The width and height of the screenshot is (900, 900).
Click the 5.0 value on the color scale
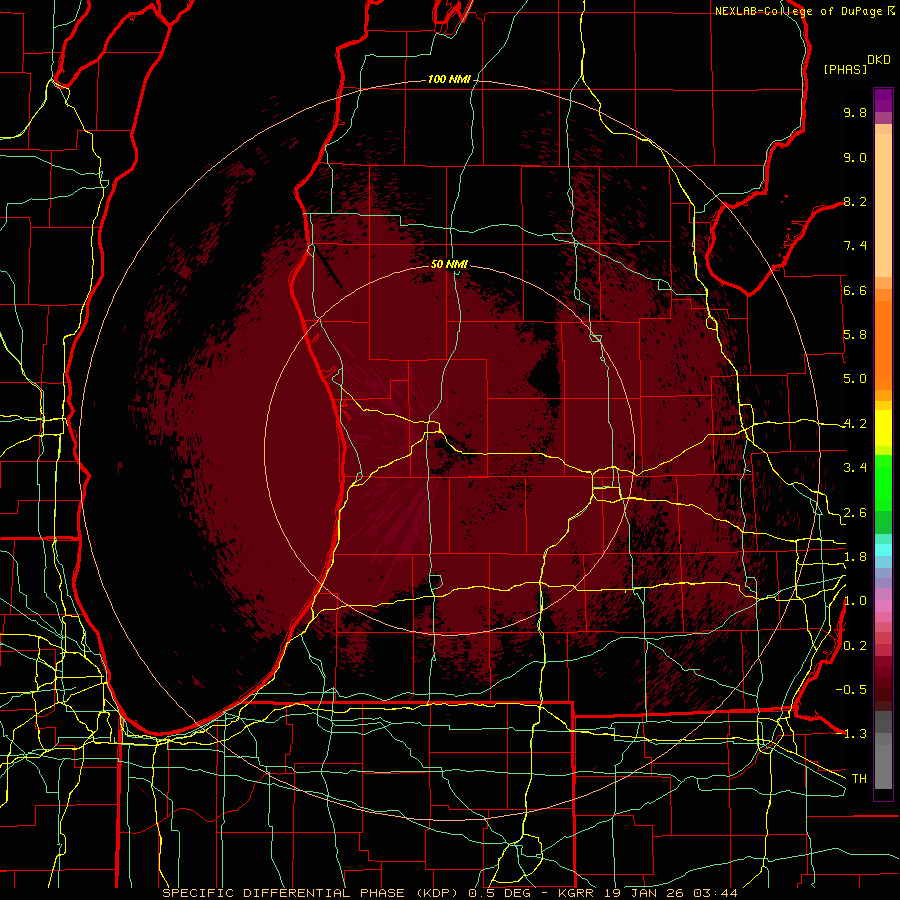coord(855,379)
